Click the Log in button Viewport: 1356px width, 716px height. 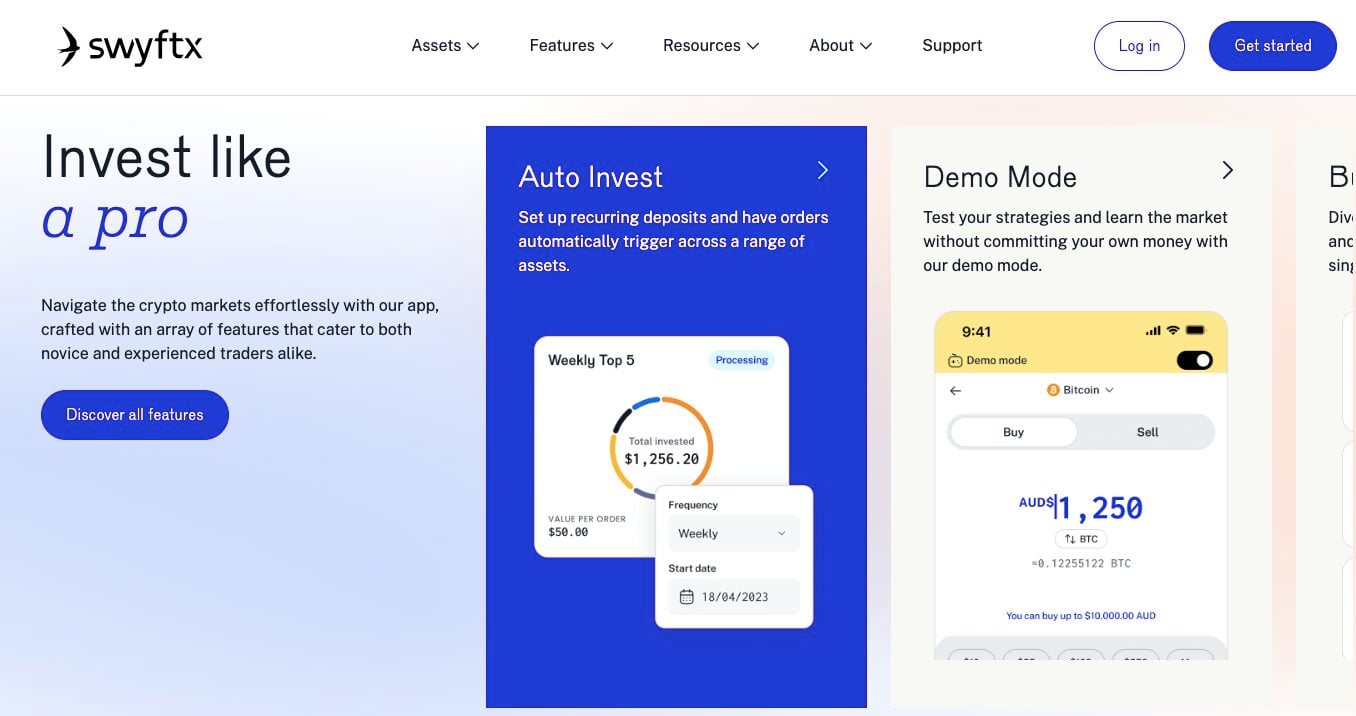tap(1139, 46)
